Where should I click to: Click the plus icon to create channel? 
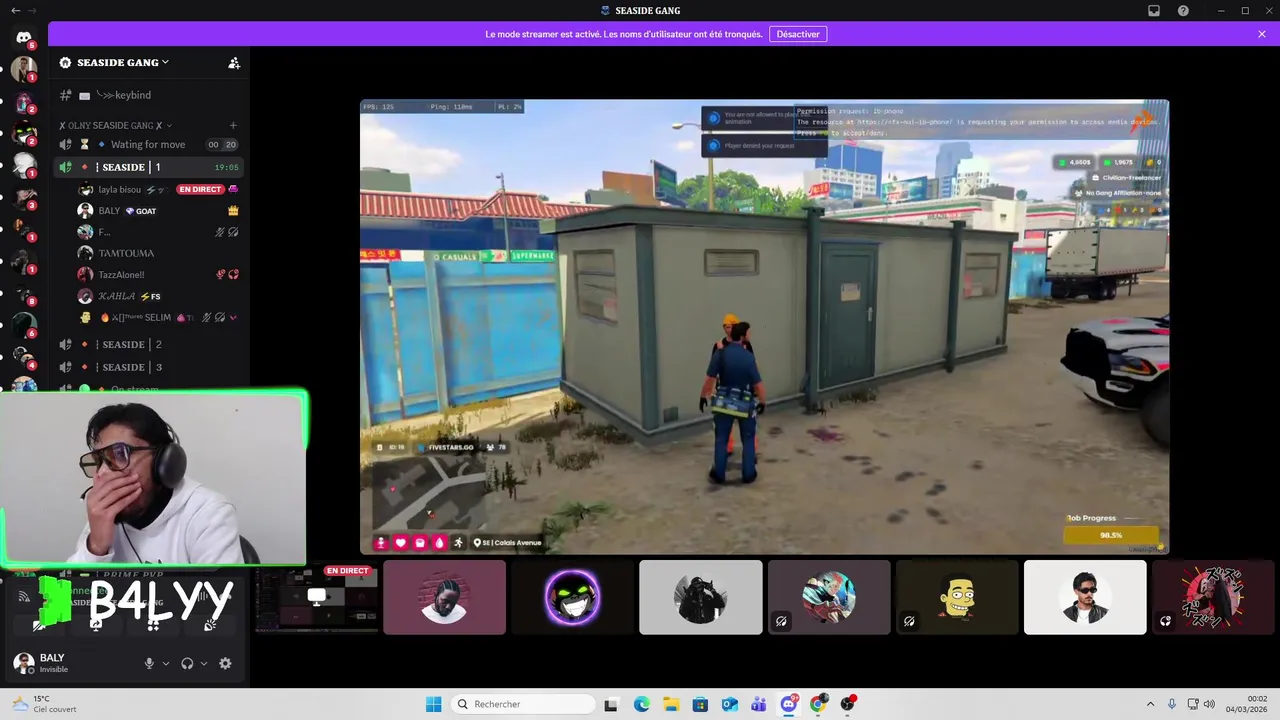coord(233,125)
